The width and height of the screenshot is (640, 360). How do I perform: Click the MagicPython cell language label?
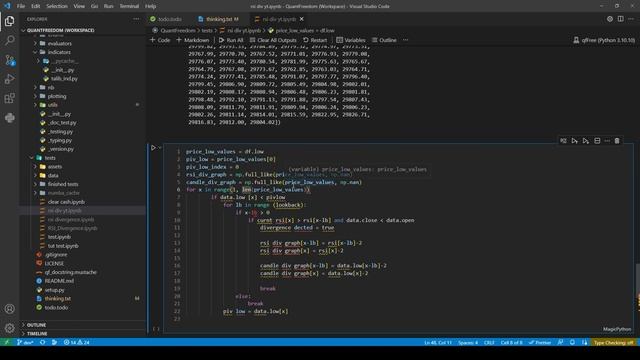click(617, 329)
